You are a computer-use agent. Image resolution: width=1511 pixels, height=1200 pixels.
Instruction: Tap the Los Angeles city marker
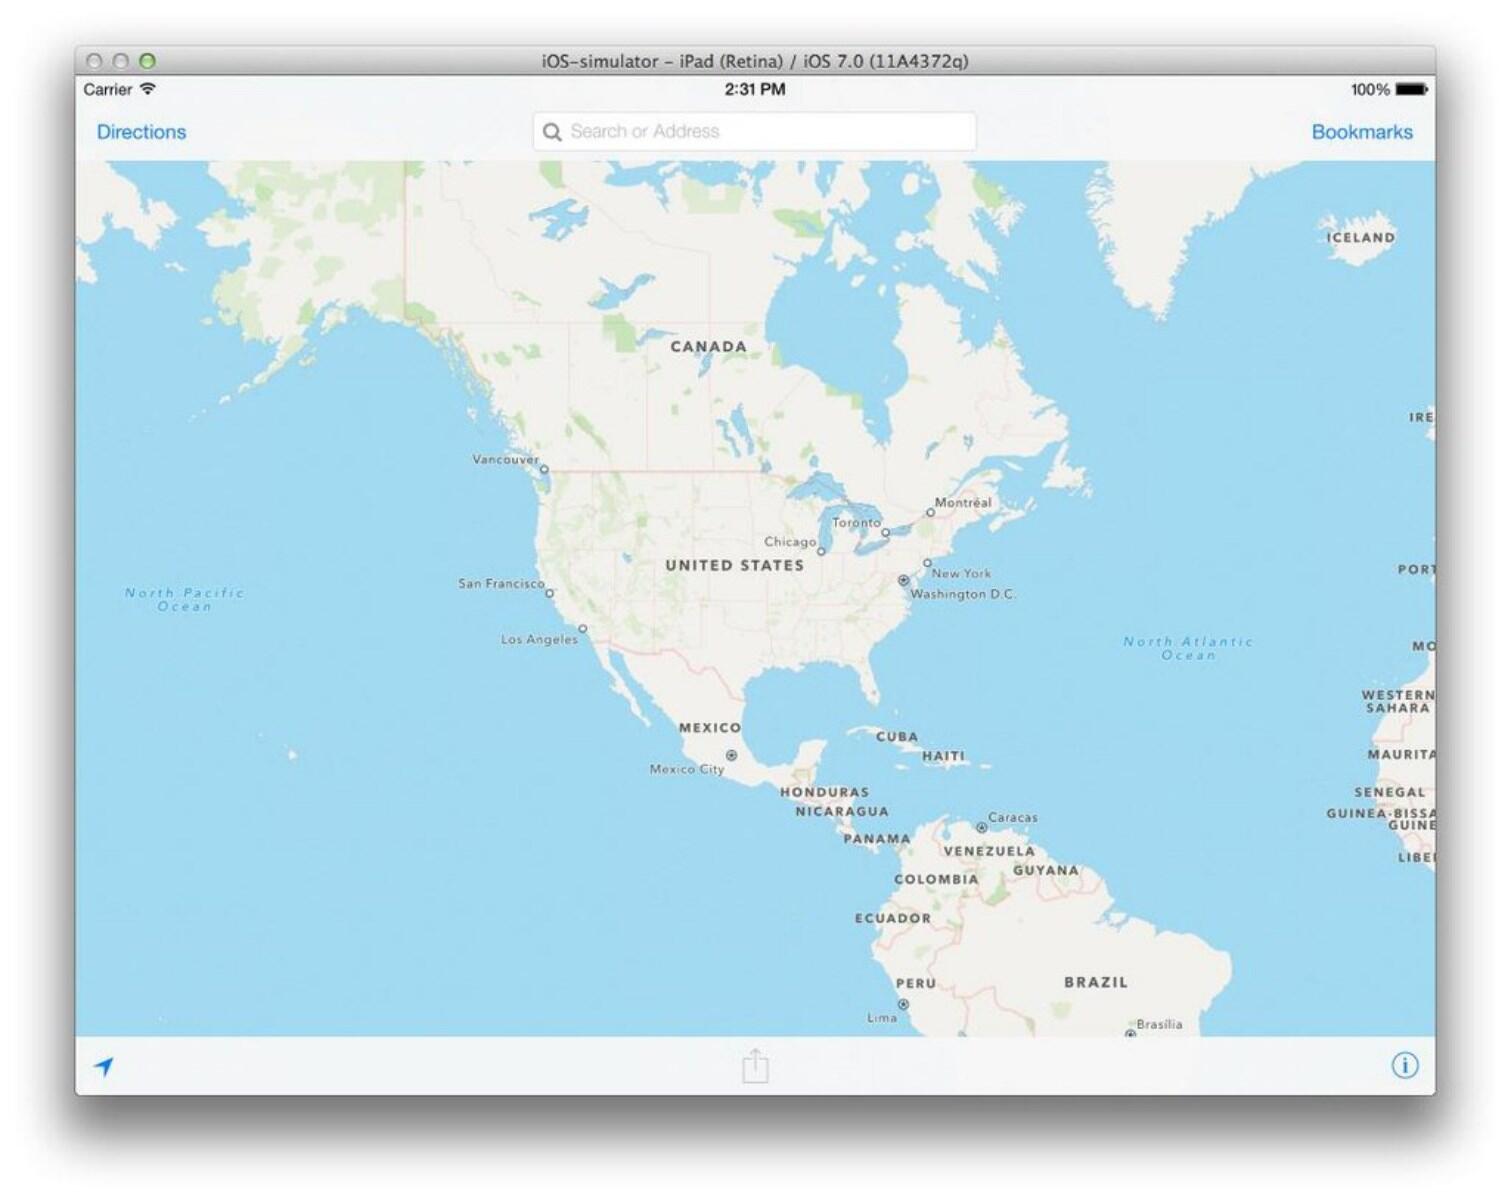point(583,629)
